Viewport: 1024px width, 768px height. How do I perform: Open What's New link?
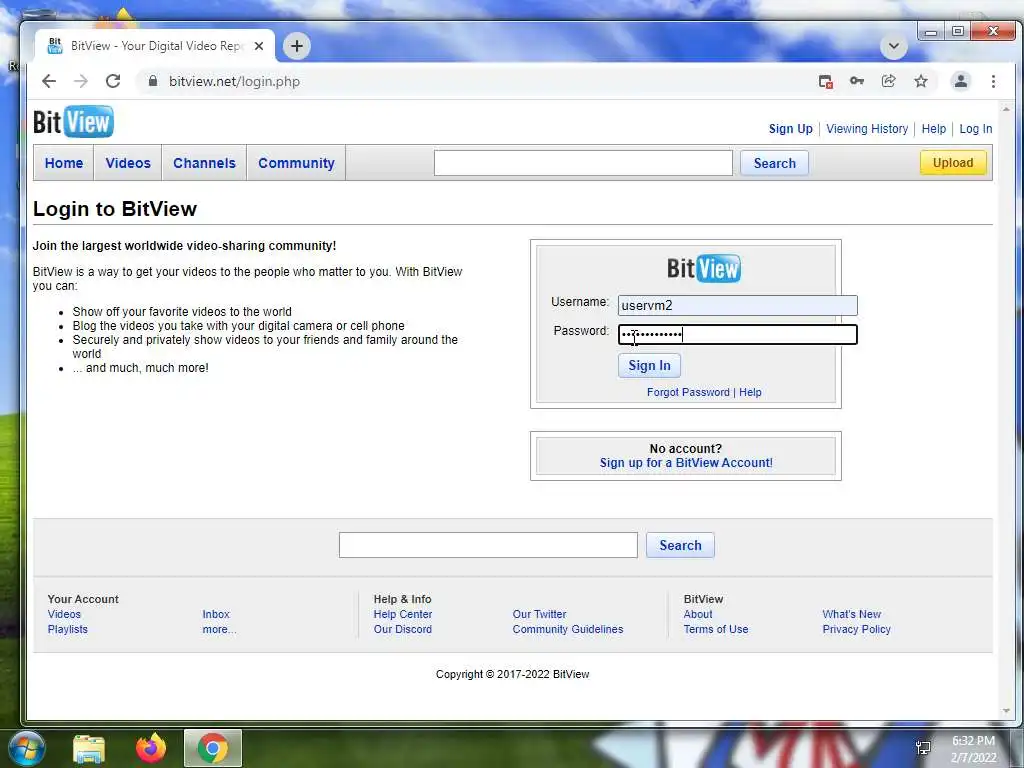click(852, 614)
